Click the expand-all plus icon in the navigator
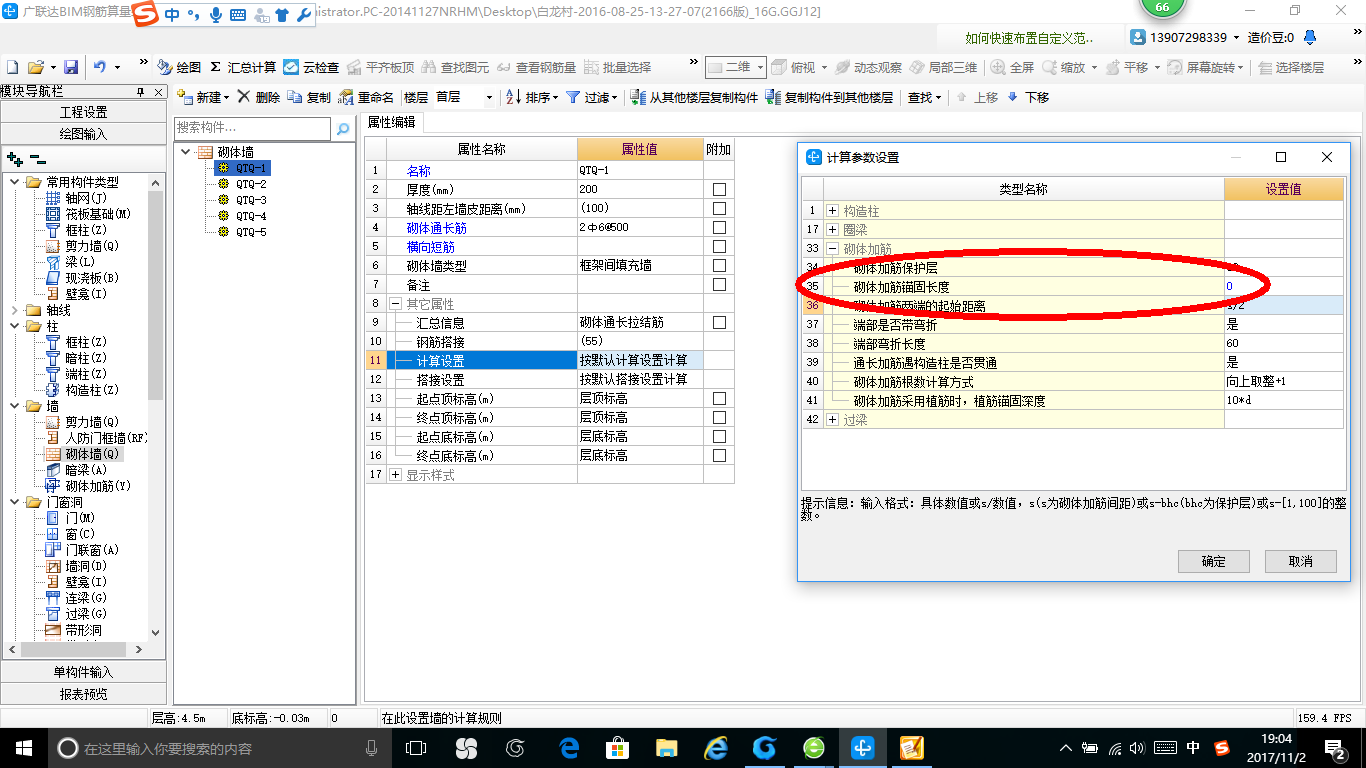1366x768 pixels. point(14,159)
